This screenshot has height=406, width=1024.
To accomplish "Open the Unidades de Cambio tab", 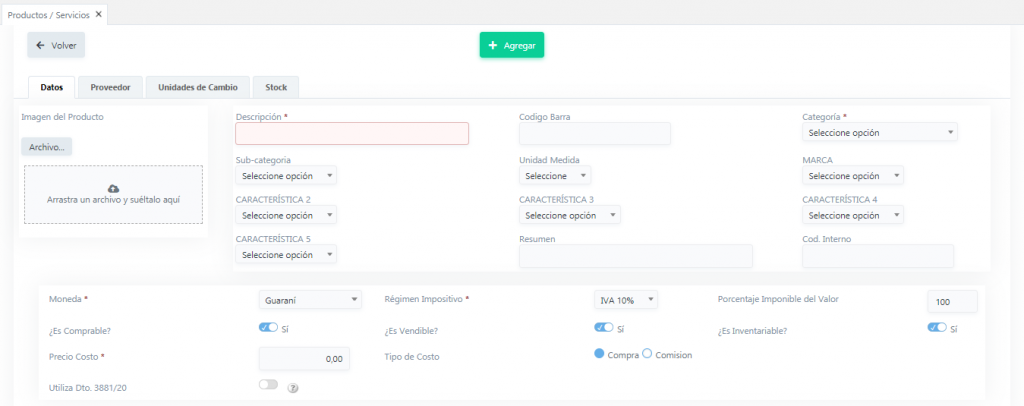I will click(x=198, y=87).
